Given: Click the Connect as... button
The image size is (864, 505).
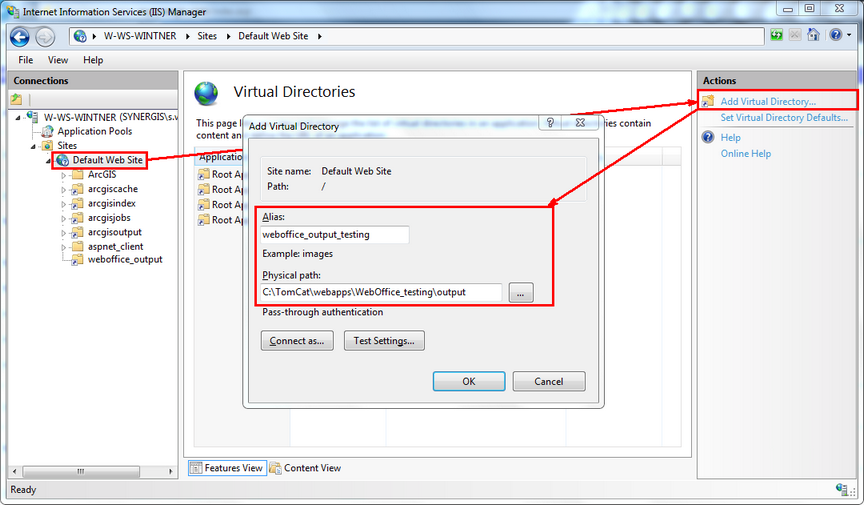Looking at the screenshot, I should point(296,341).
